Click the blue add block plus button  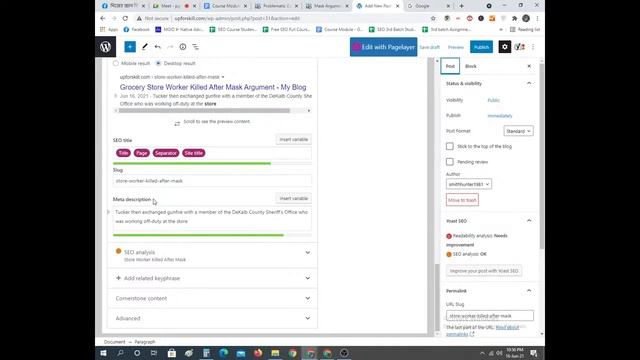click(x=130, y=47)
